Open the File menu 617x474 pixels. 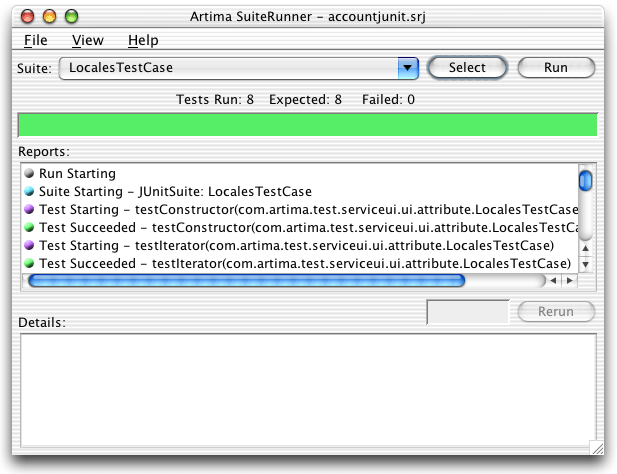pos(35,40)
